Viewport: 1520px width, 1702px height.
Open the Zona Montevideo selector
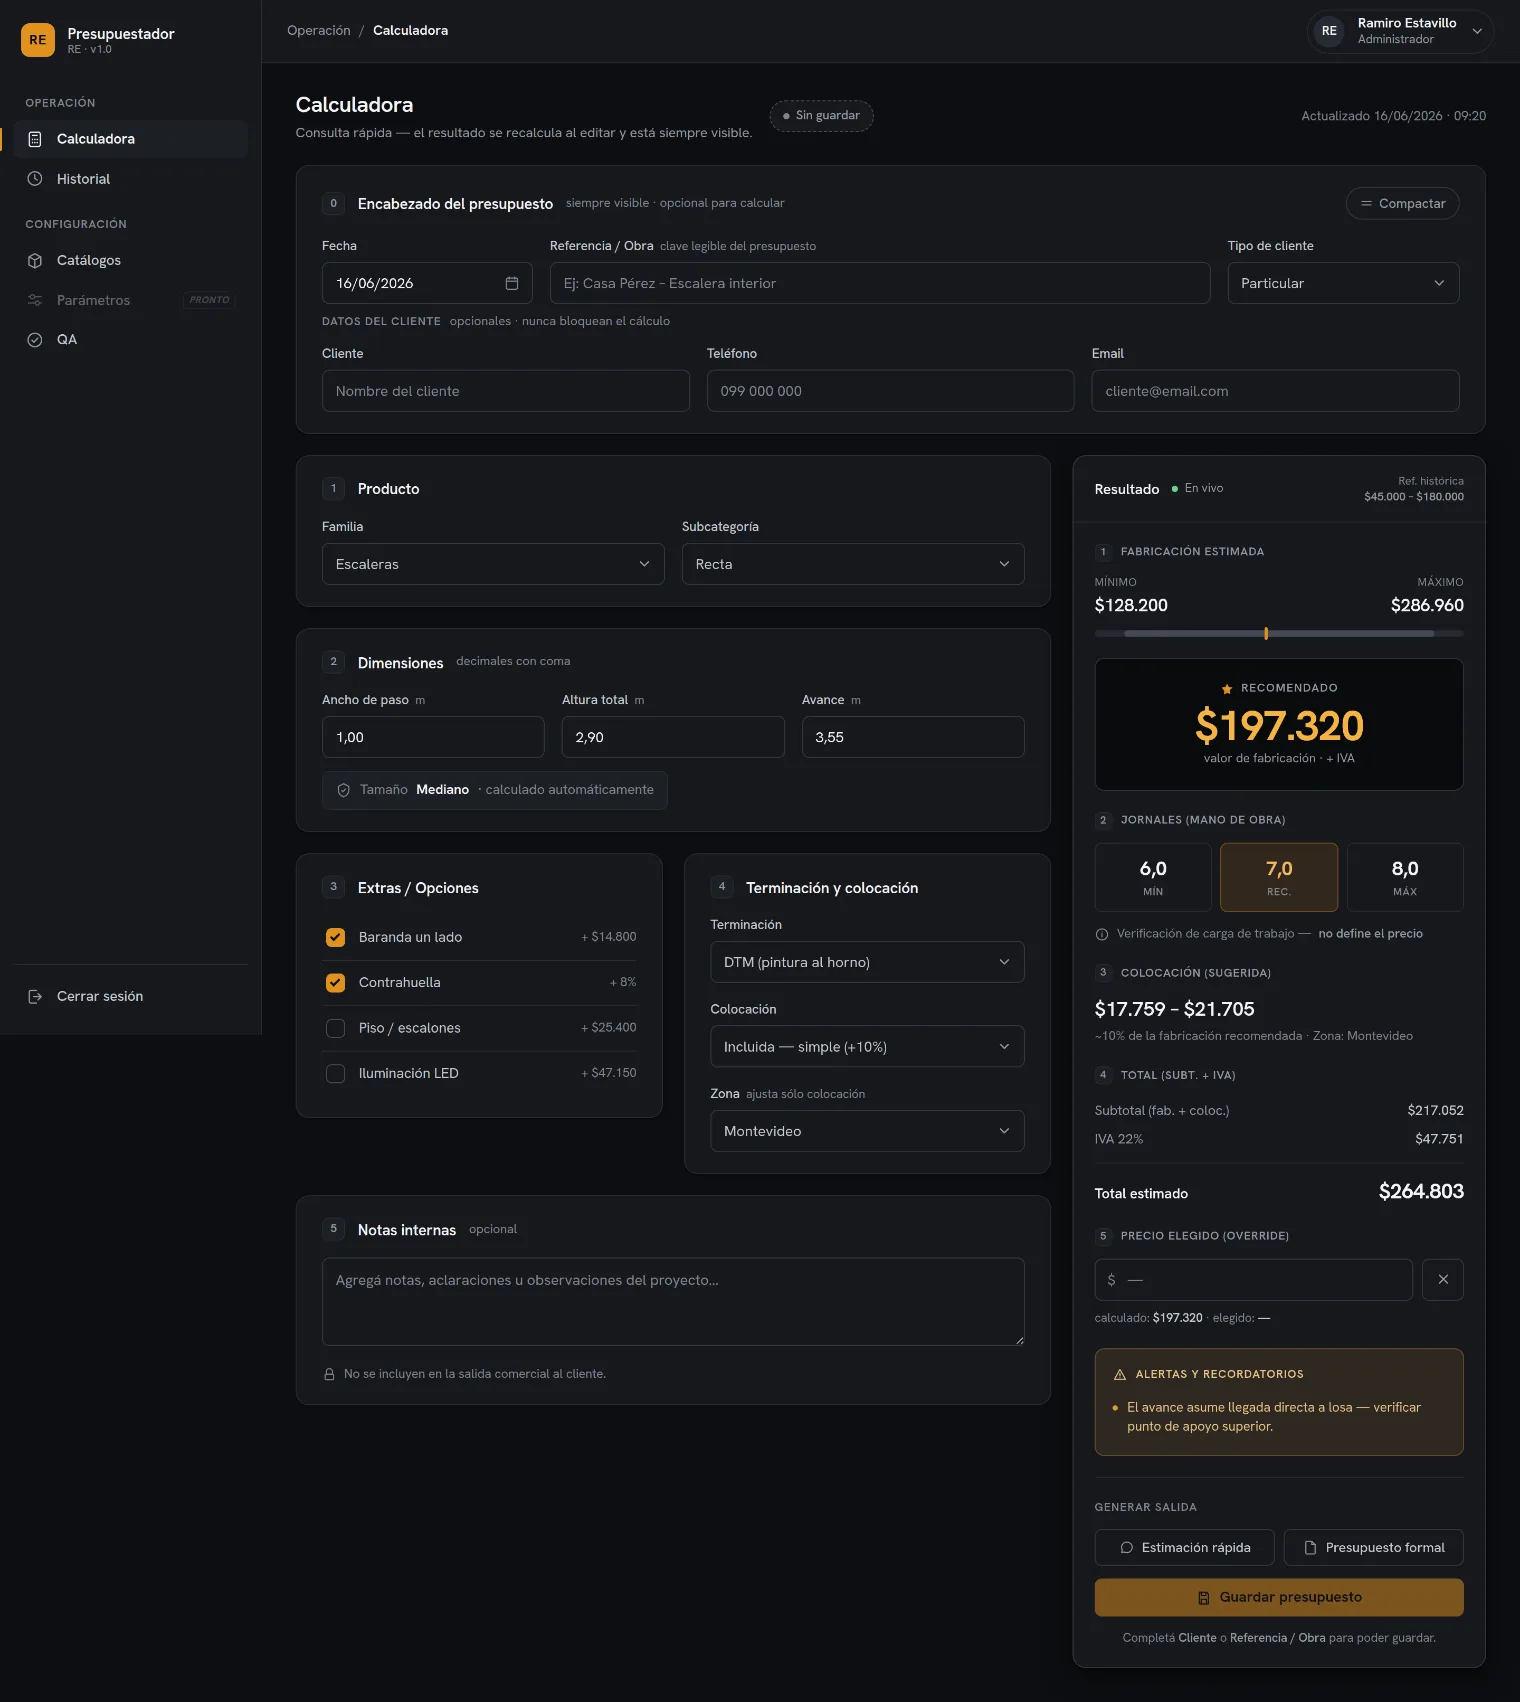point(867,1131)
